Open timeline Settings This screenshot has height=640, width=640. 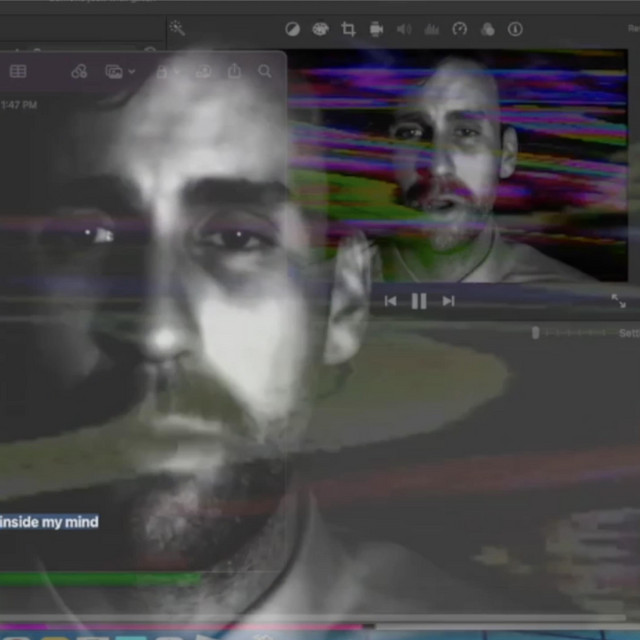tap(629, 333)
